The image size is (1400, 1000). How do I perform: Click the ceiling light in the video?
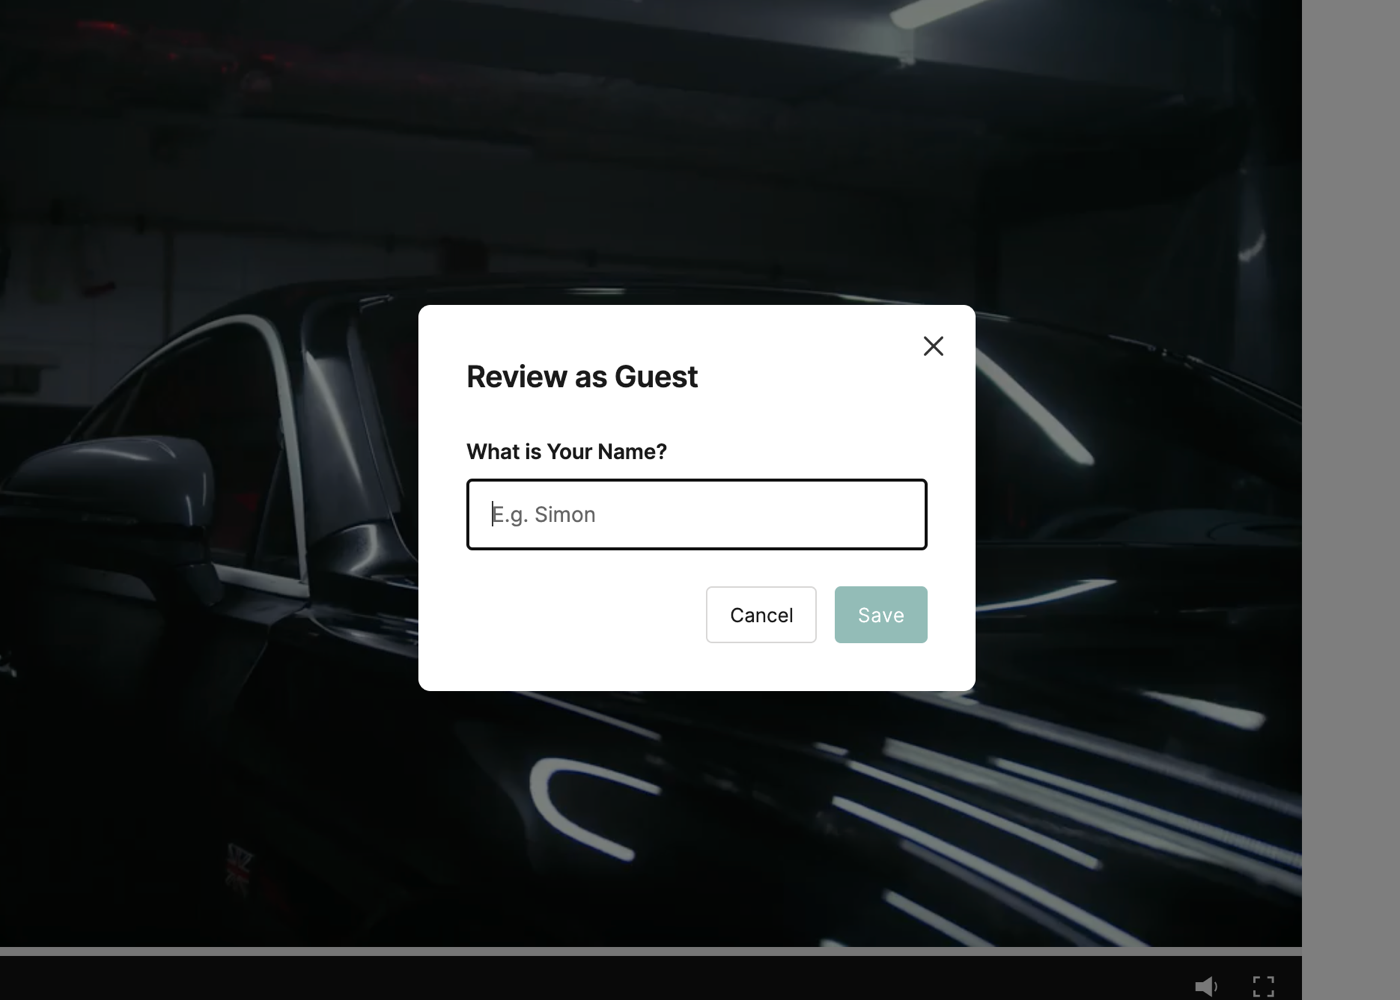point(935,12)
